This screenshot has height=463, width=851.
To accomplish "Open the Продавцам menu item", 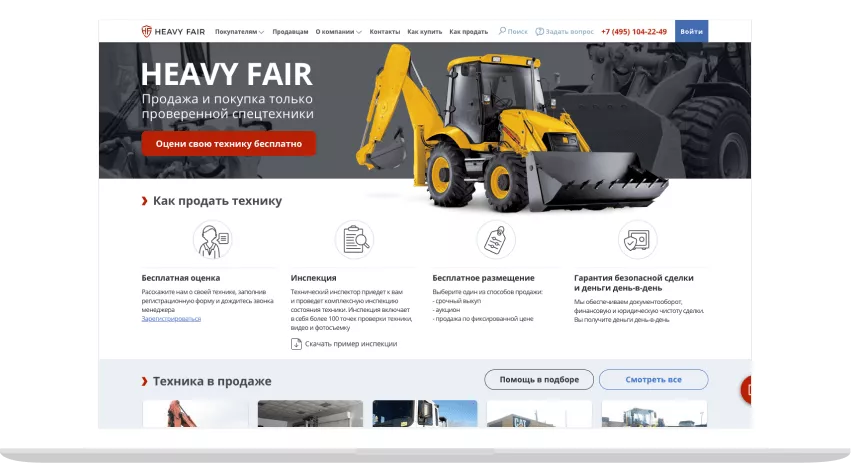I will [290, 32].
